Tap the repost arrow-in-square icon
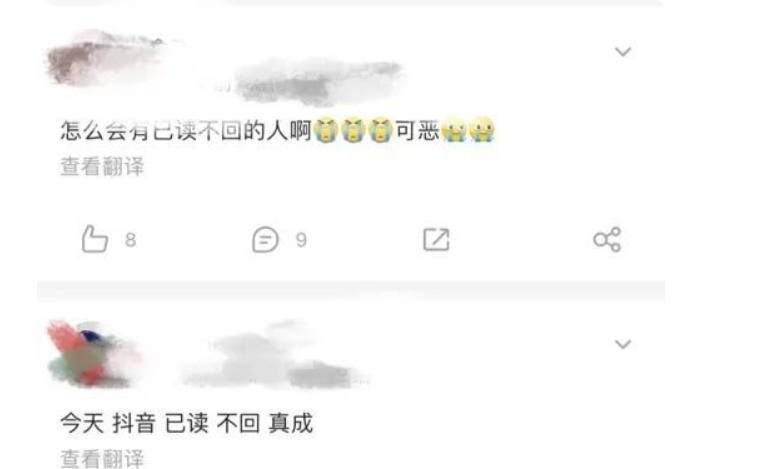Viewport: 763px width, 469px height. 436,239
